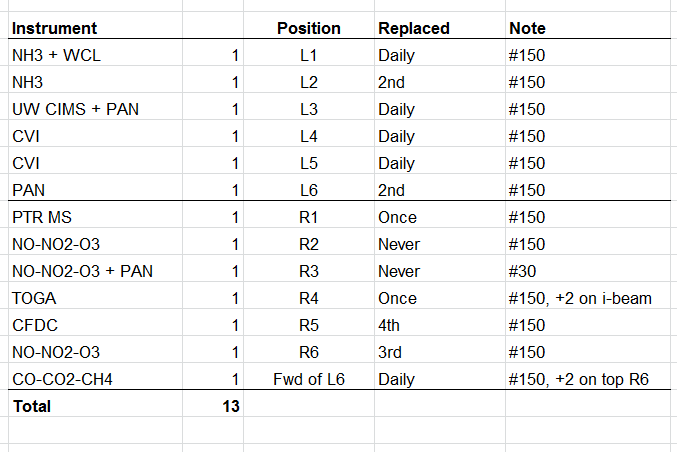677x452 pixels.
Task: Select the R4 position cell
Action: pyautogui.click(x=308, y=299)
